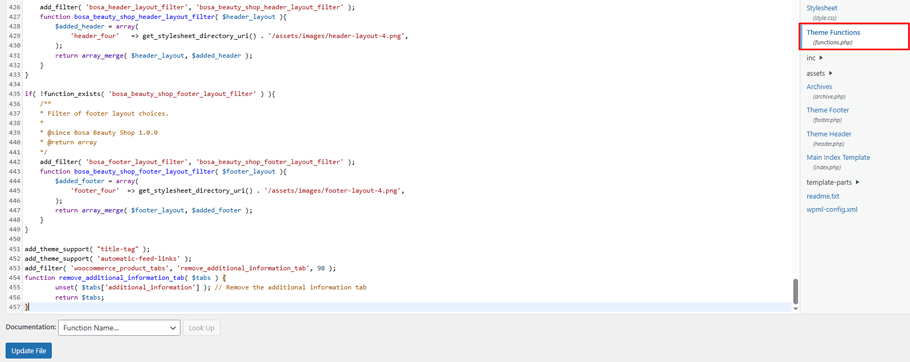Open the wpml-config.xml file
This screenshot has height=362, width=910.
point(832,209)
